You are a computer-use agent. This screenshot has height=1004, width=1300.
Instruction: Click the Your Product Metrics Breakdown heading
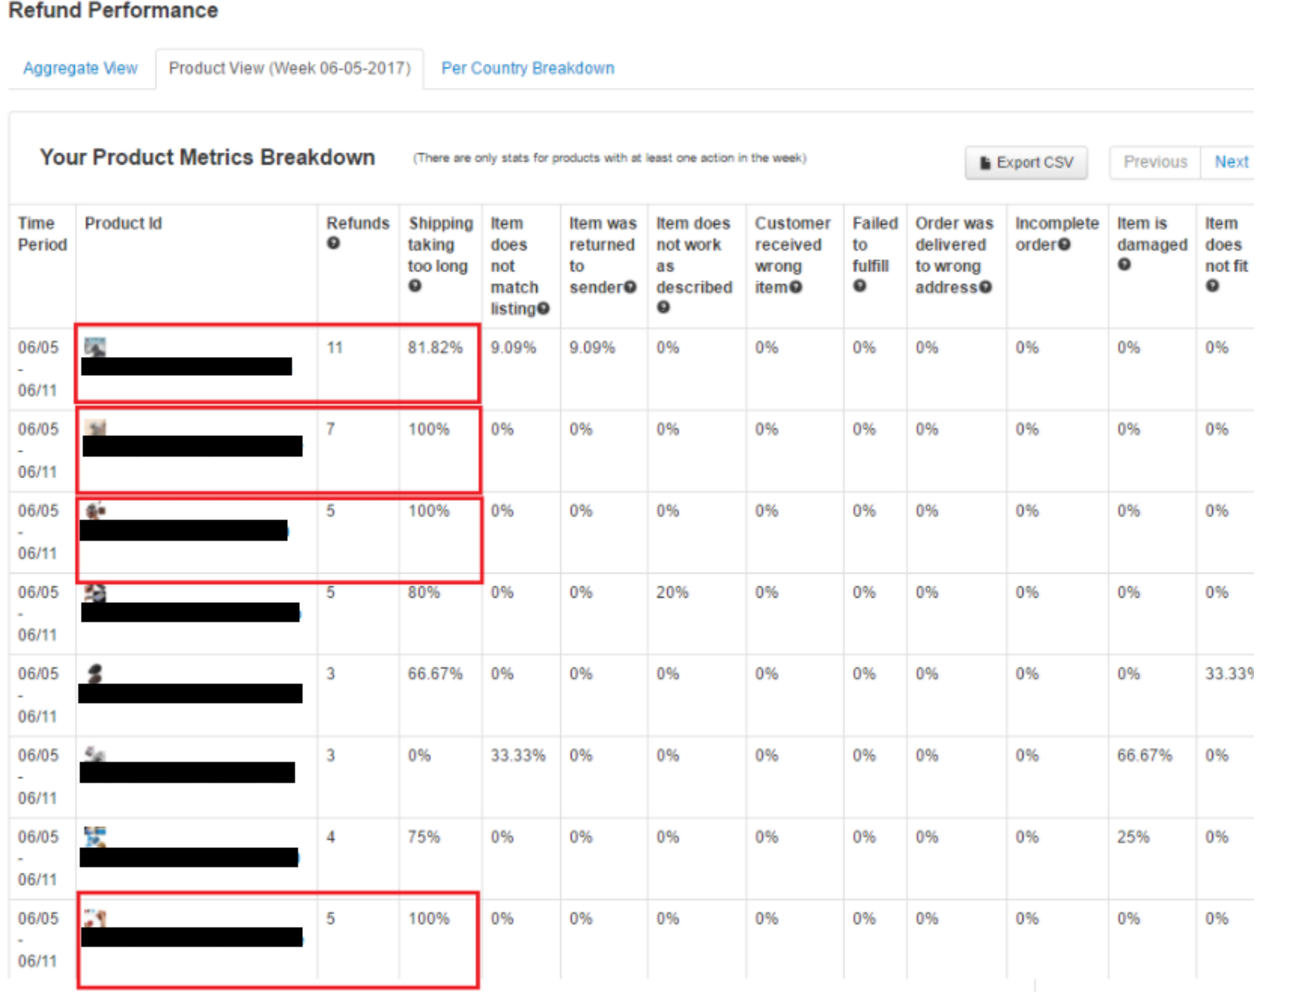[x=207, y=157]
